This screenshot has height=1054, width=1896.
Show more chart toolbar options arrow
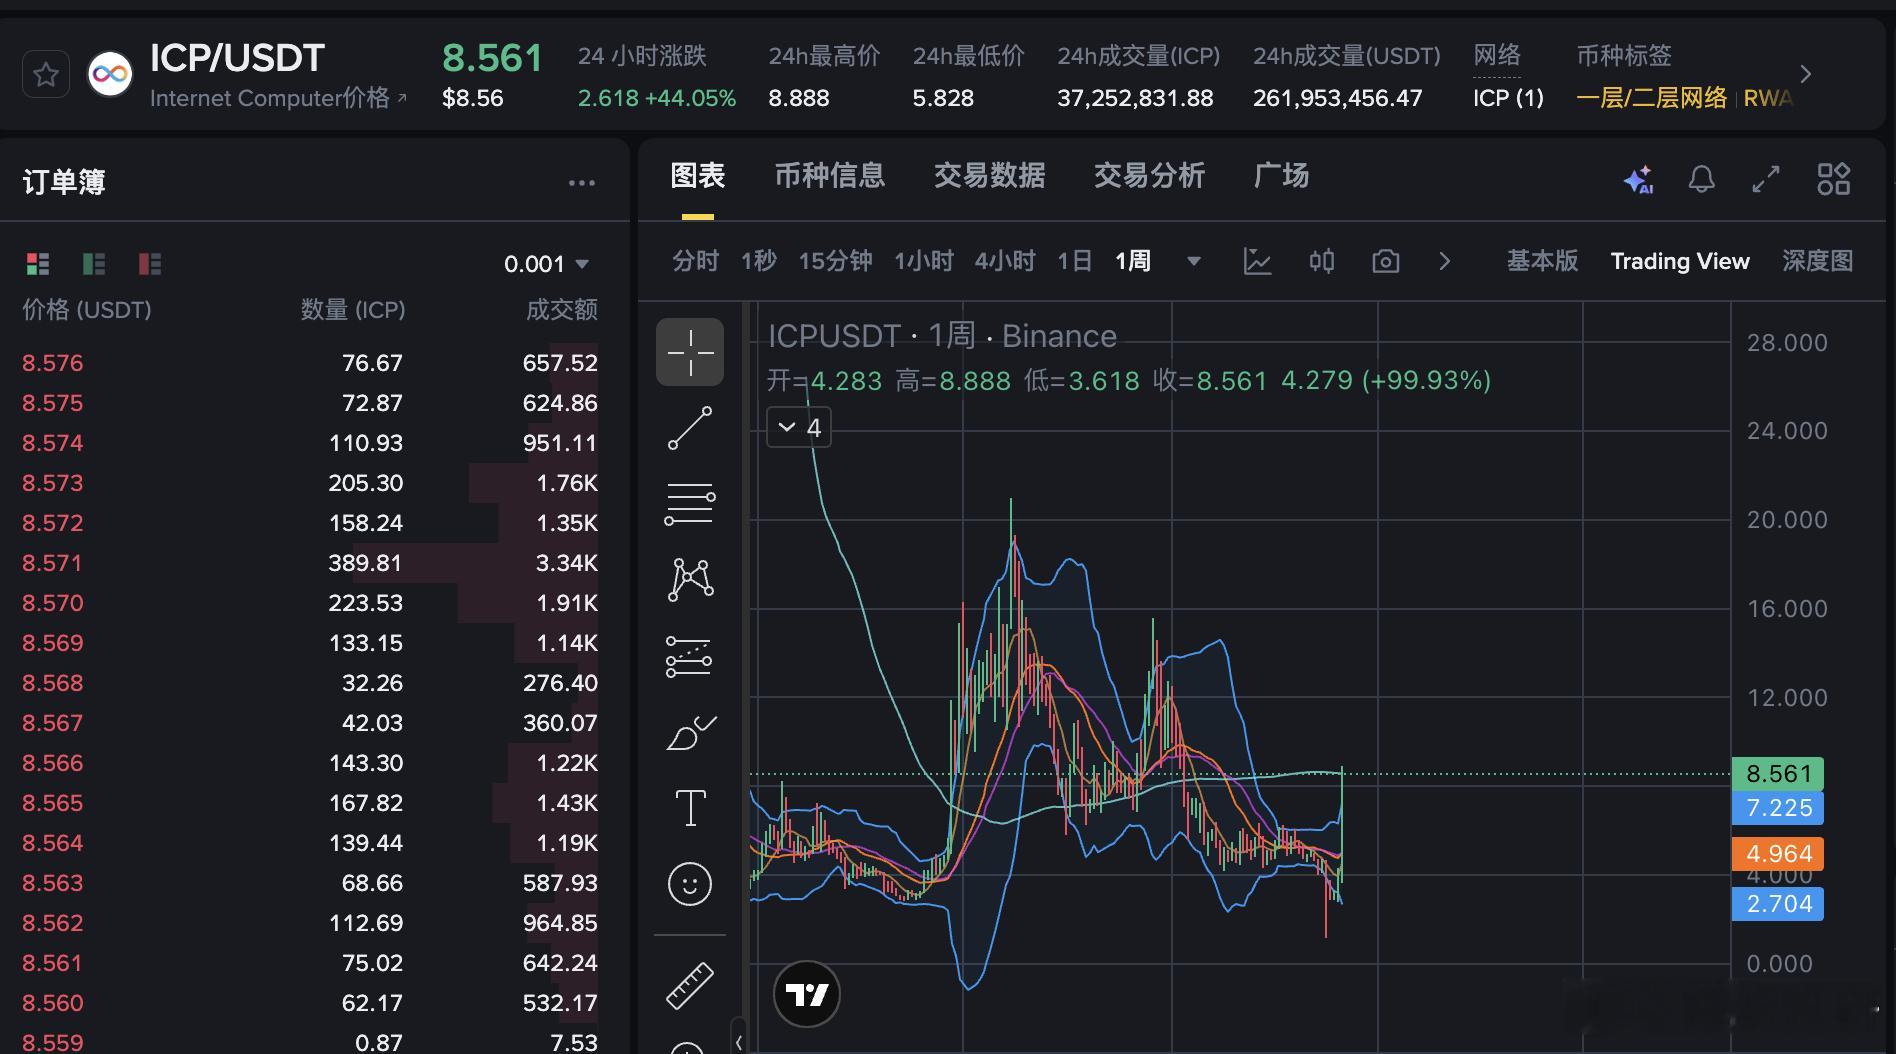tap(1445, 261)
